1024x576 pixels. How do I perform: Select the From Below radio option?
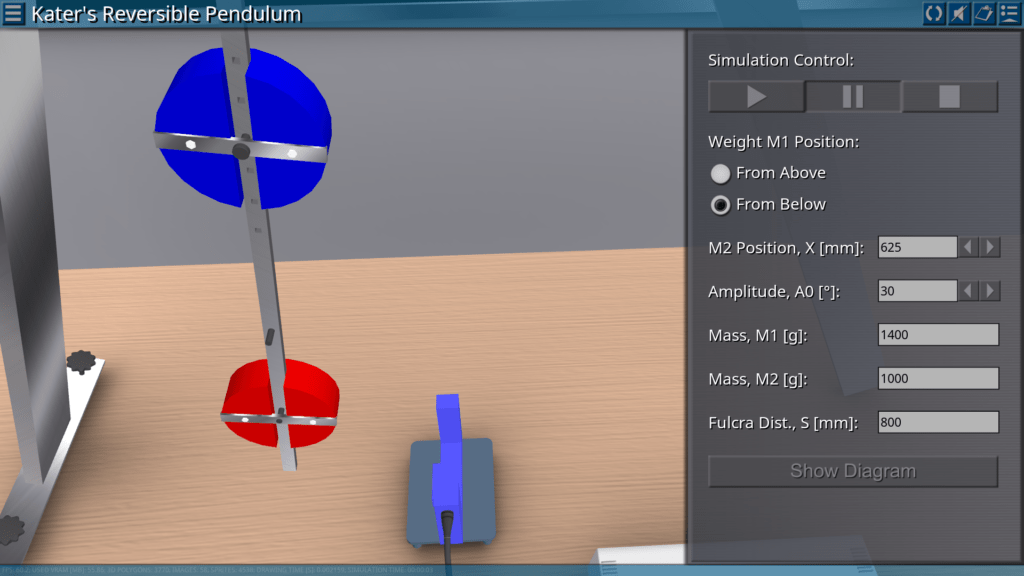tap(720, 205)
